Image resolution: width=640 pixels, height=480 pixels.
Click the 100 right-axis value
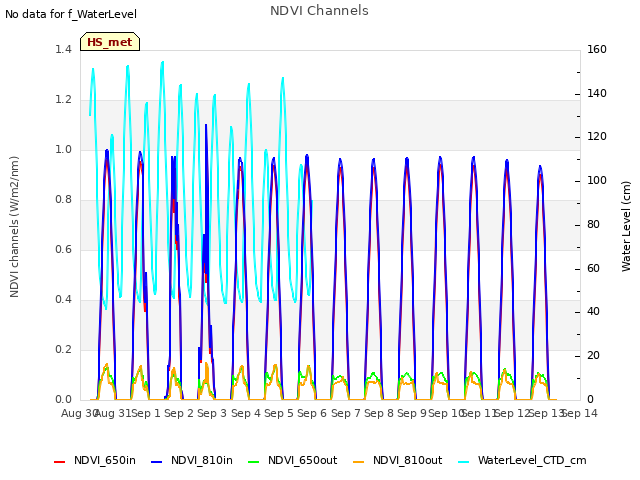click(x=597, y=180)
